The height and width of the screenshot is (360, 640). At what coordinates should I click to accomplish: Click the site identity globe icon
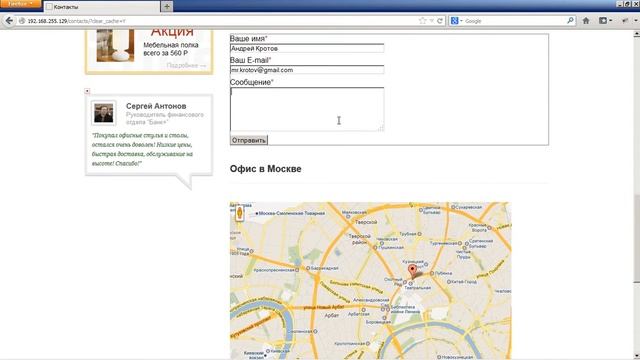22,21
